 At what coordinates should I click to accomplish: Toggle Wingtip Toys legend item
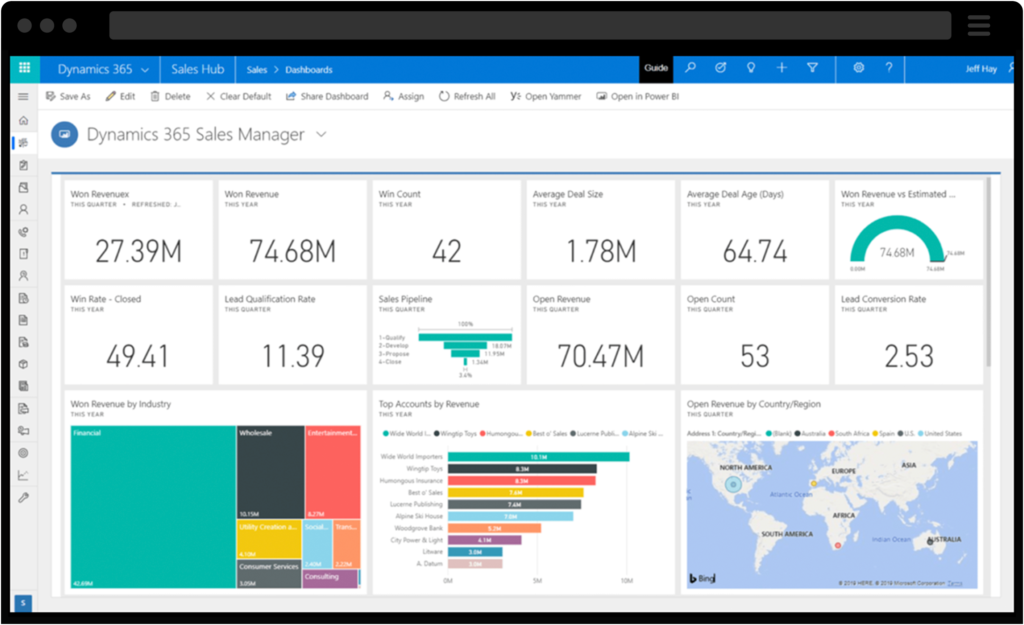coord(455,434)
